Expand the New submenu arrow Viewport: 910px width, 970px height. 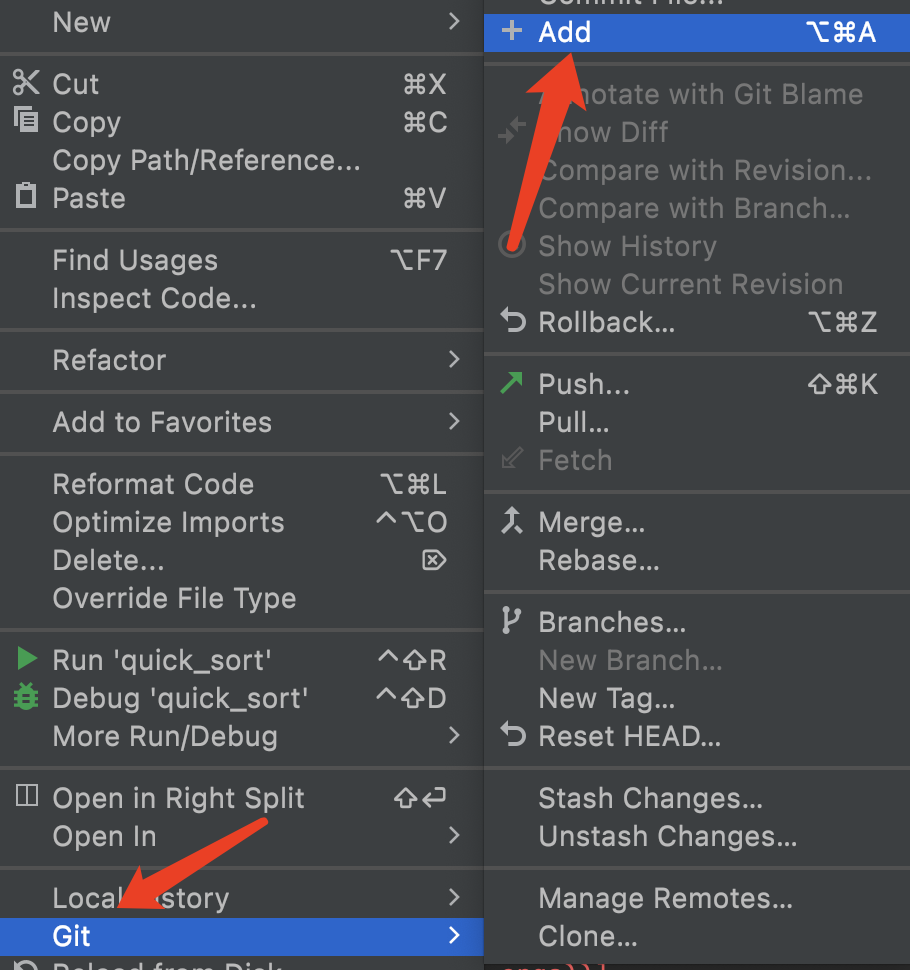coord(454,22)
